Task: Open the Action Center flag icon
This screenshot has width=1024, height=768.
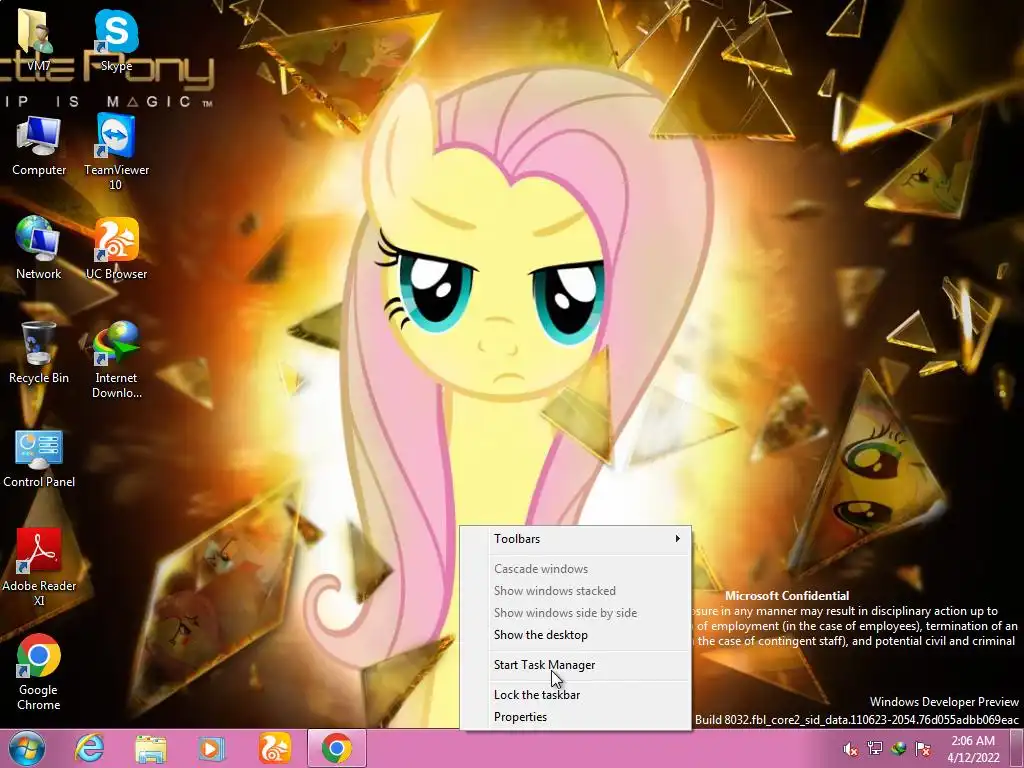Action: pos(923,748)
